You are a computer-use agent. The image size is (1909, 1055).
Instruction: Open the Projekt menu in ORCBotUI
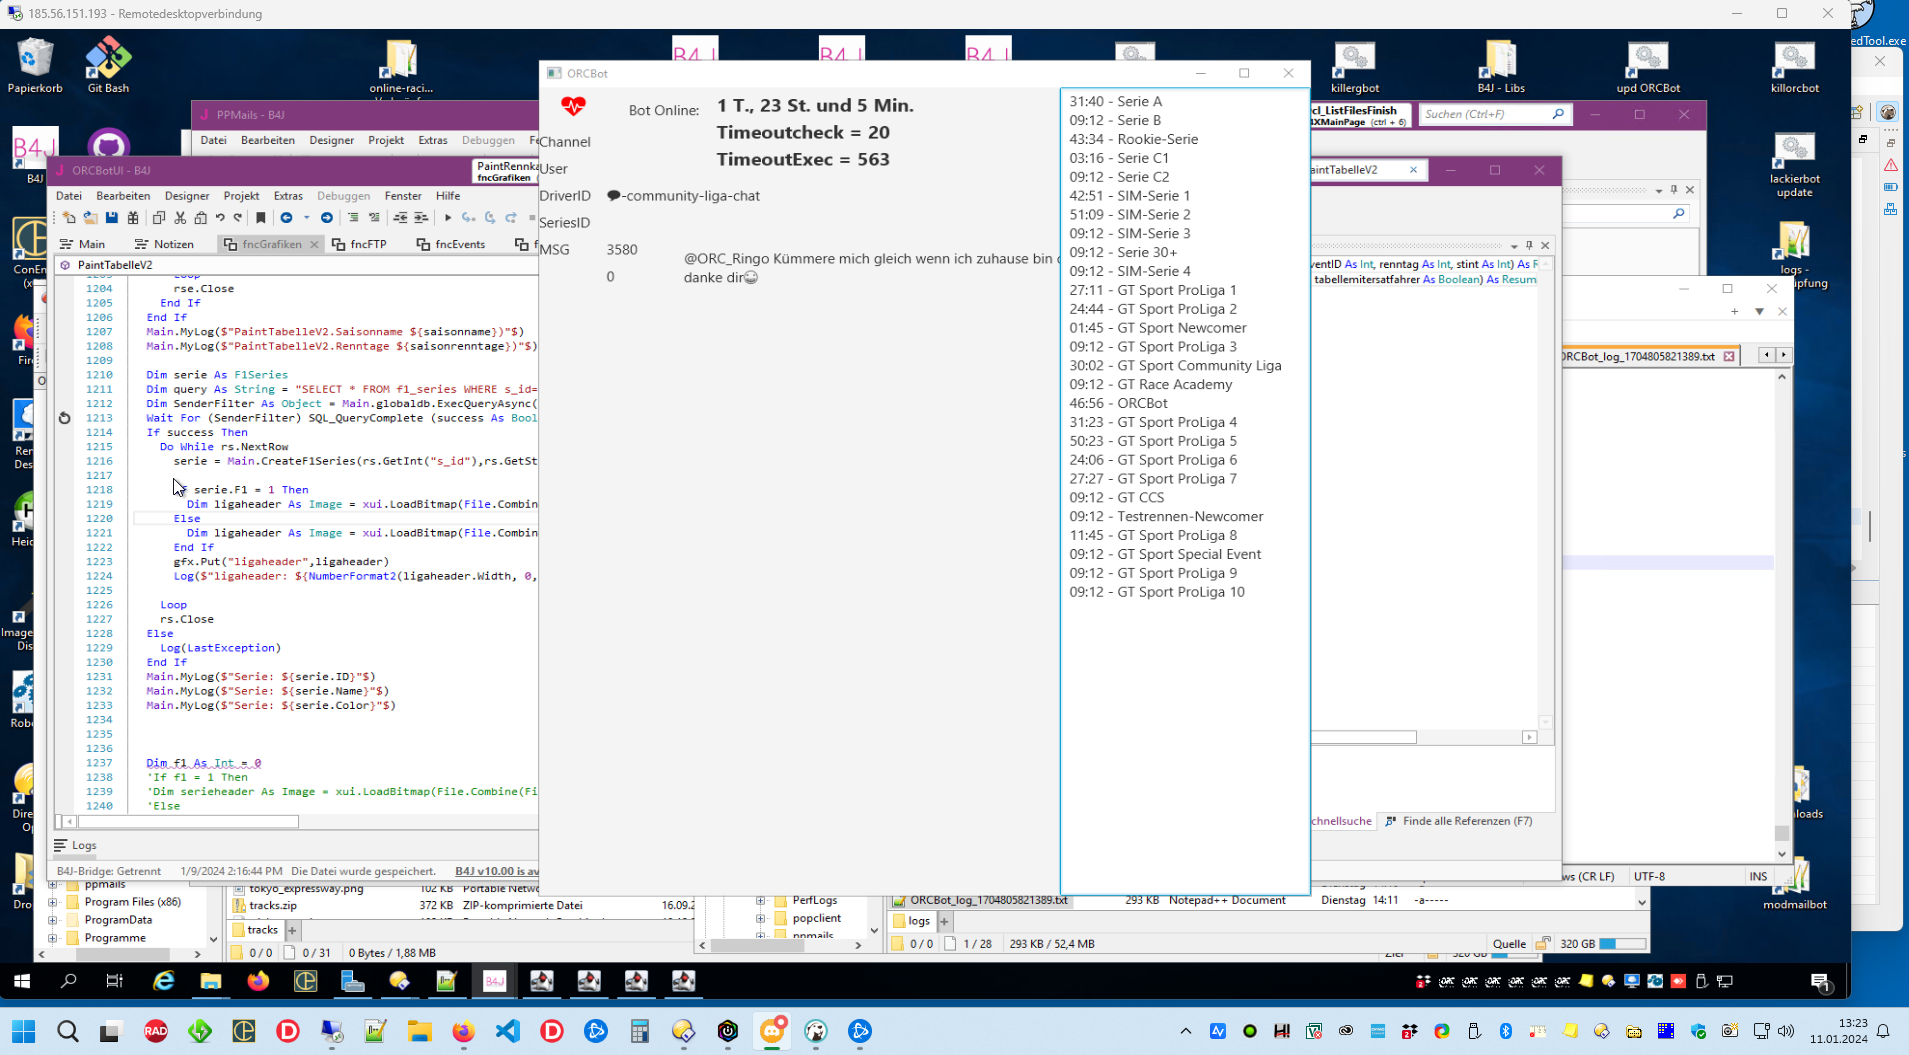[x=241, y=196]
